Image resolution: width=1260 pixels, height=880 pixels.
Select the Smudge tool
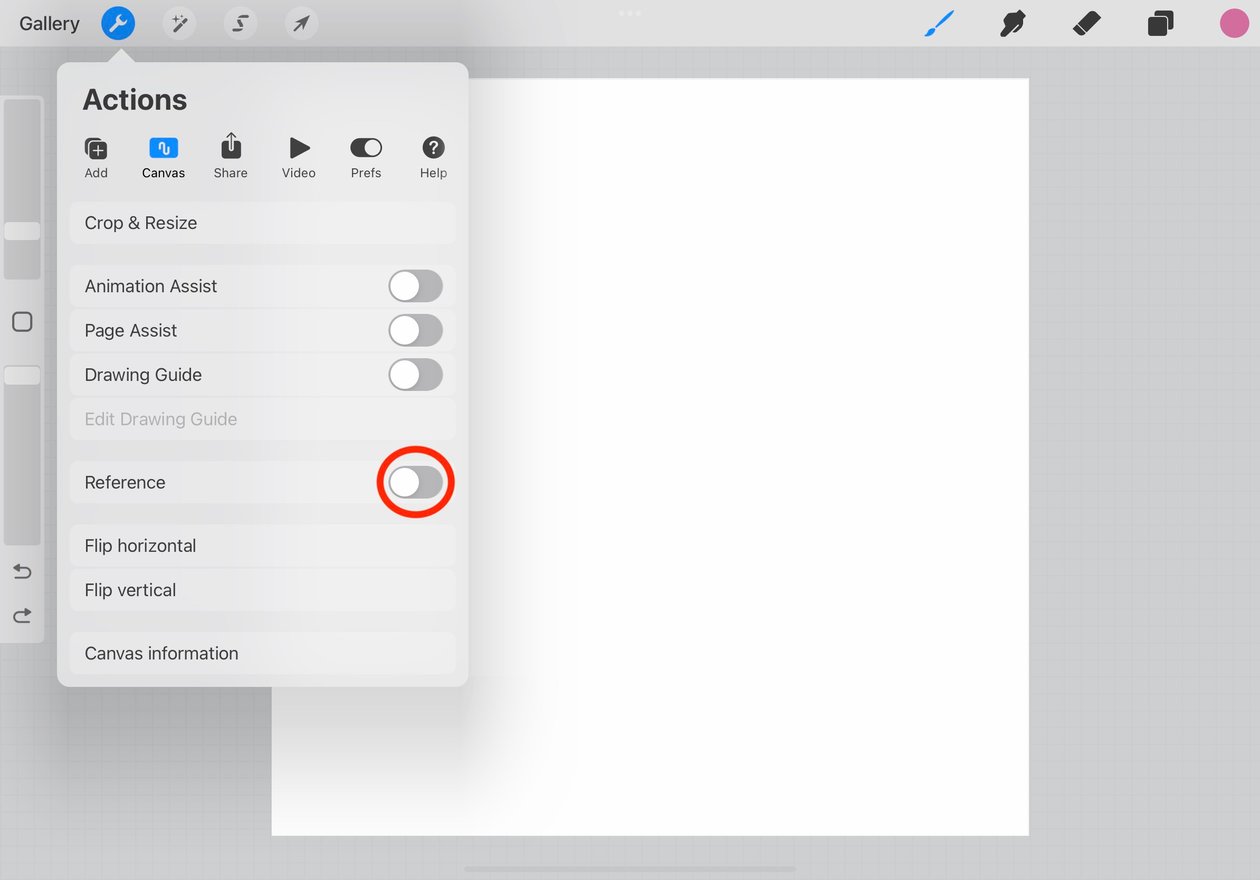tap(1013, 23)
